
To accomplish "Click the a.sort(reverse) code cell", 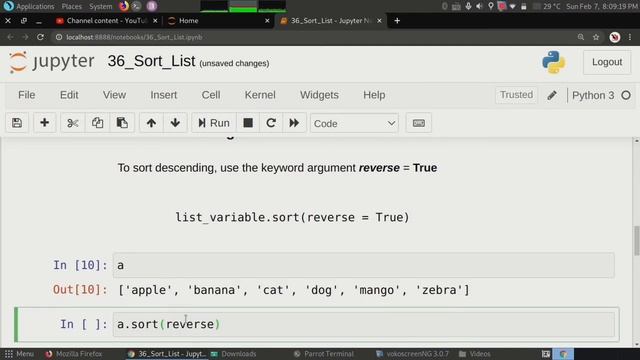I will coord(363,324).
